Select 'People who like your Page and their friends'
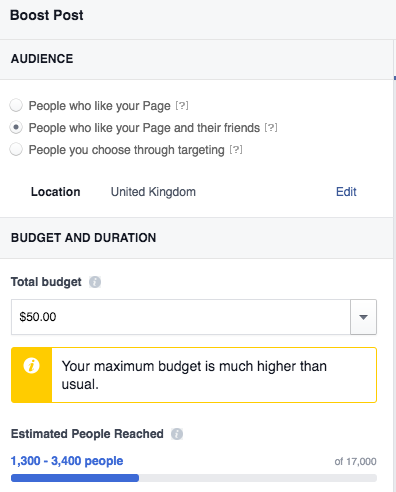Viewport: 396px width, 492px height. pos(16,127)
